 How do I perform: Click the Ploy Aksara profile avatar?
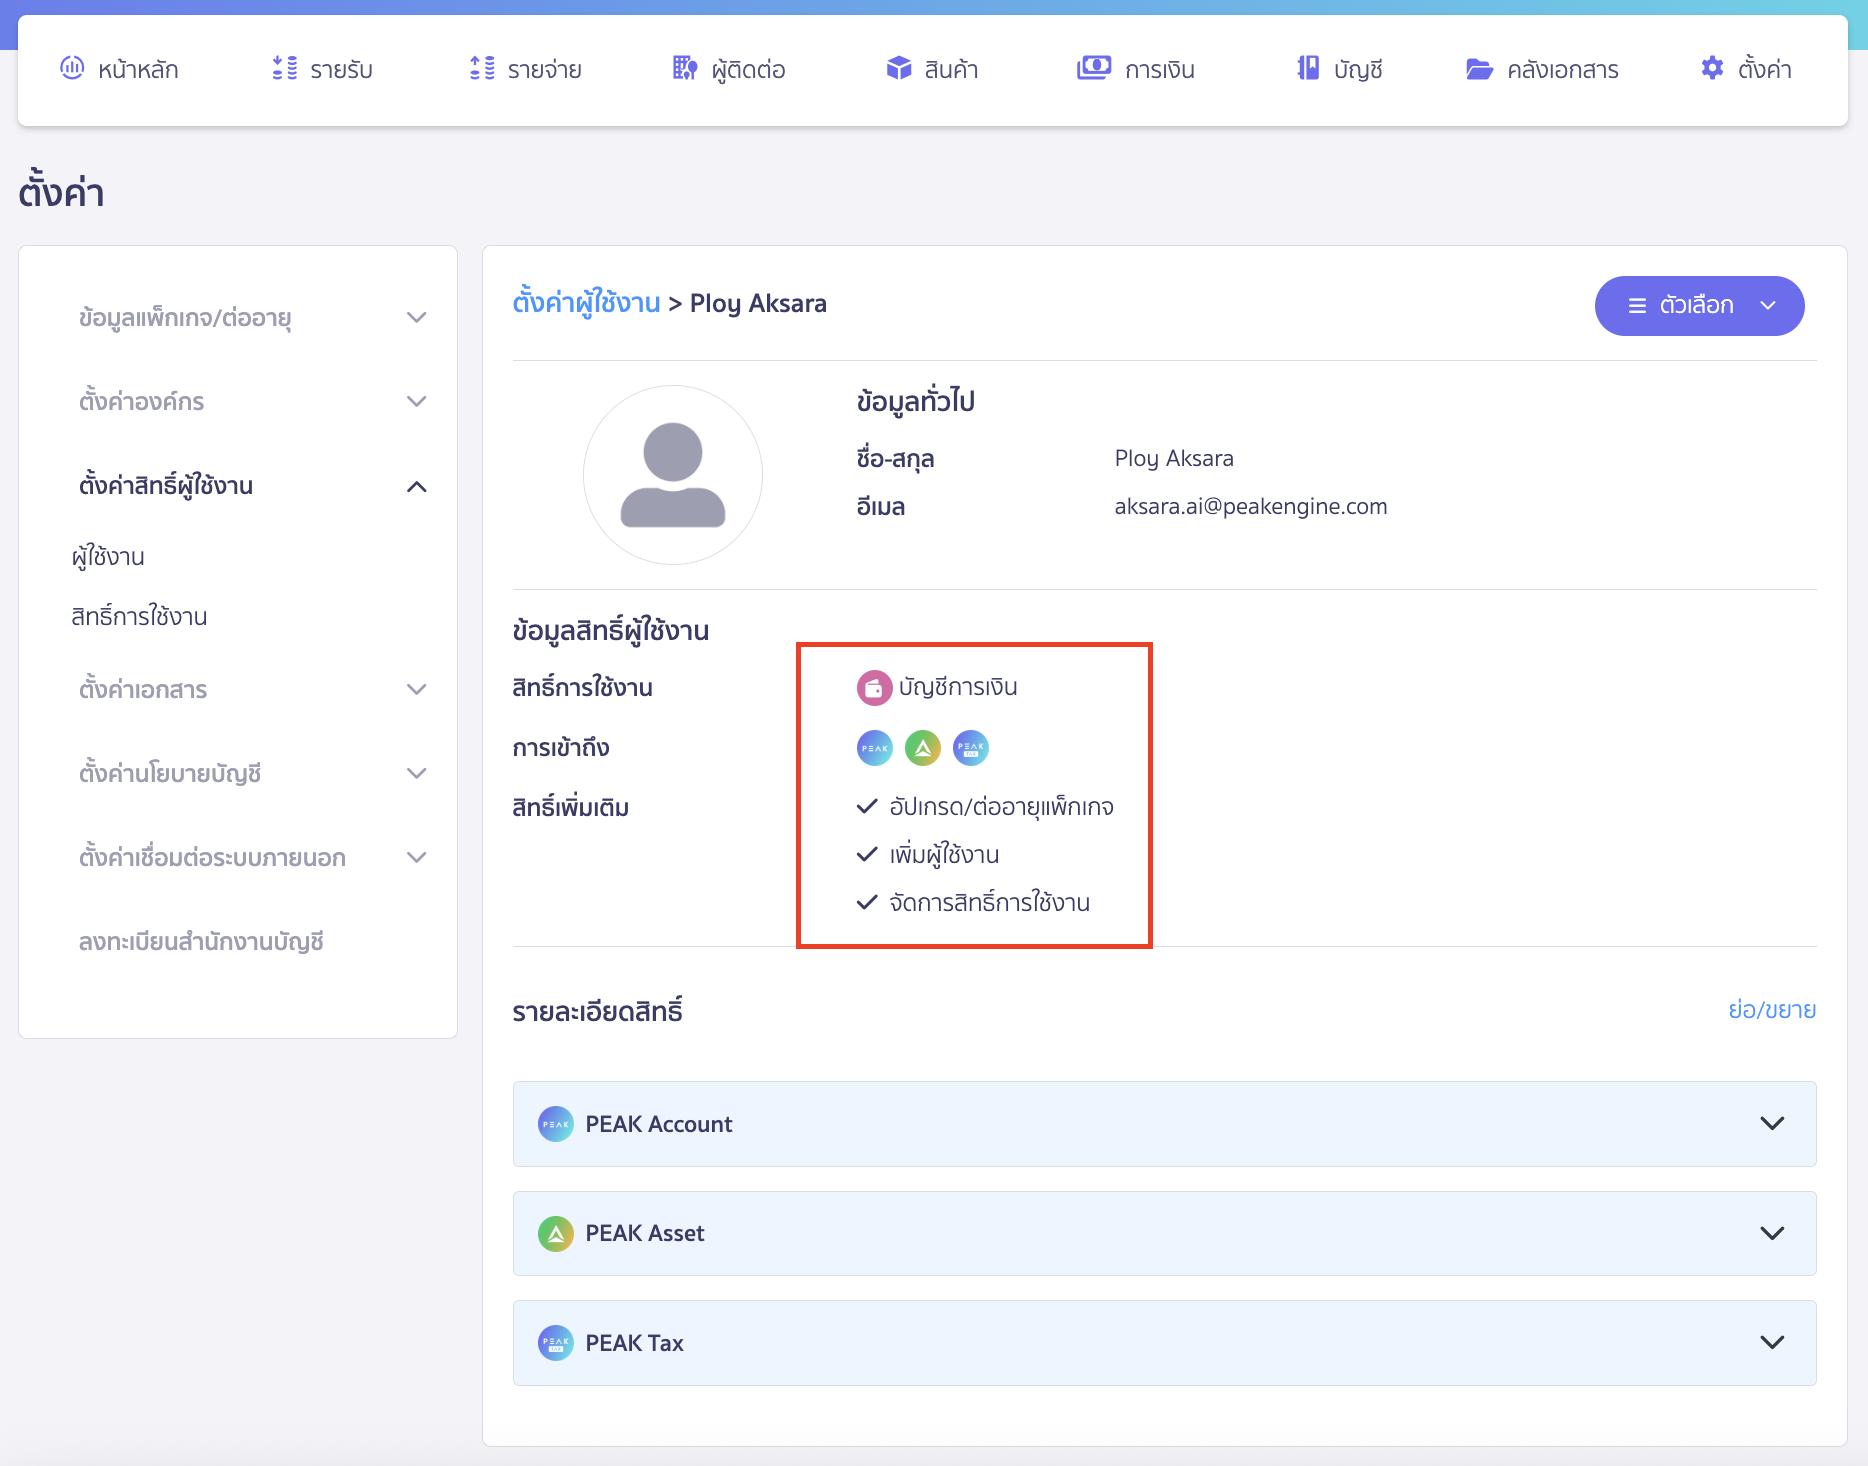pyautogui.click(x=673, y=475)
